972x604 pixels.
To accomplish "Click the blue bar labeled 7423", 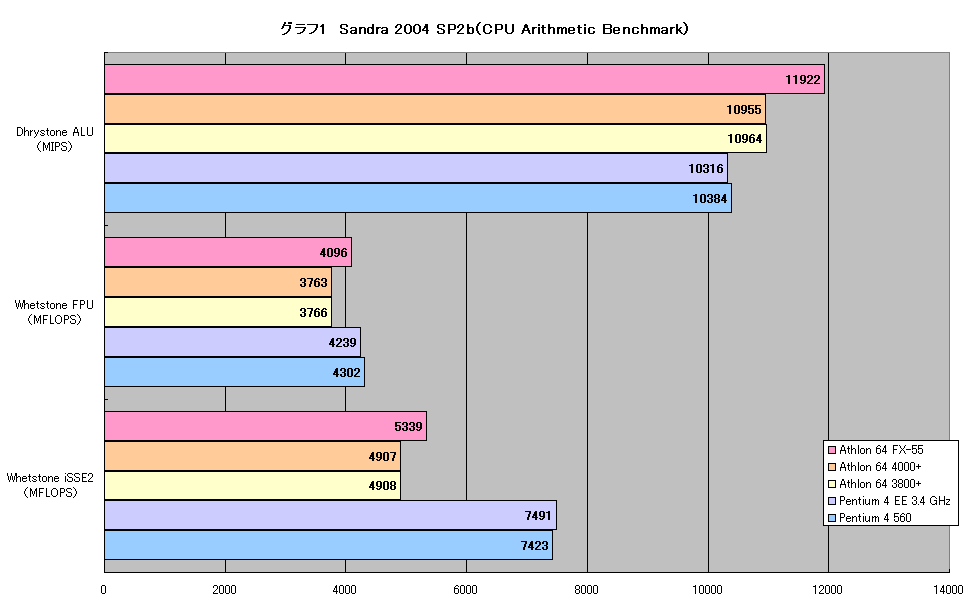I will pyautogui.click(x=329, y=544).
